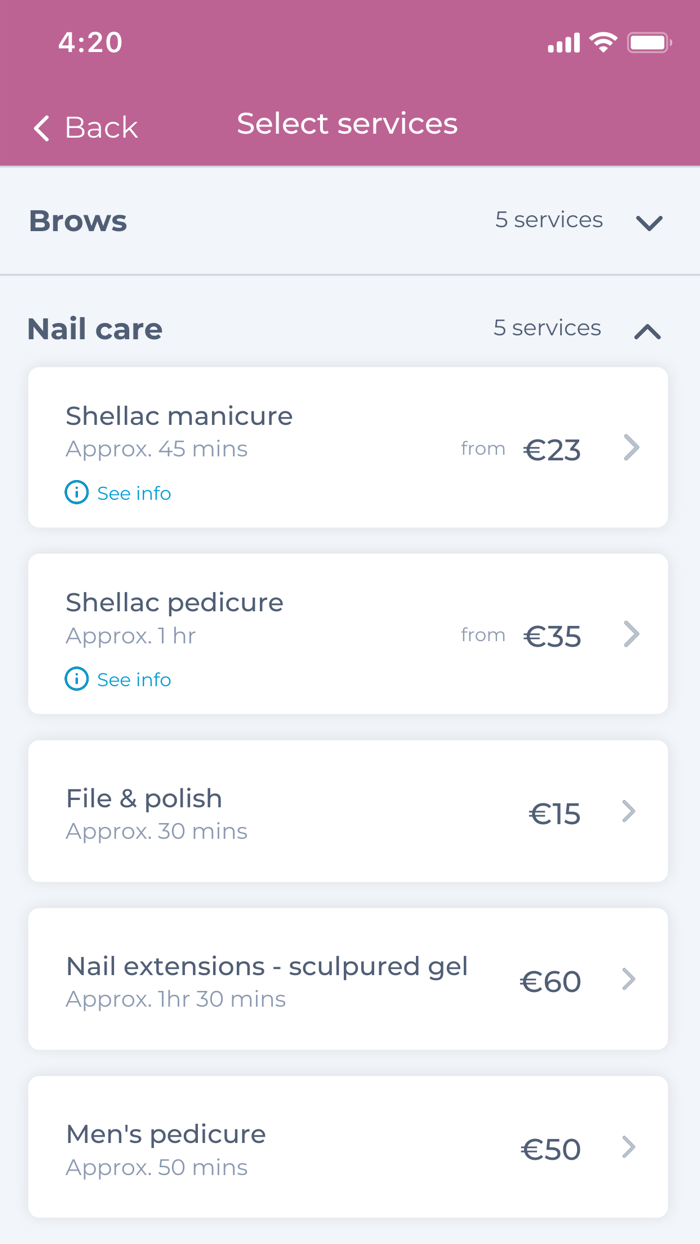The width and height of the screenshot is (700, 1244).
Task: Open File & polish via its right arrow
Action: (x=630, y=812)
